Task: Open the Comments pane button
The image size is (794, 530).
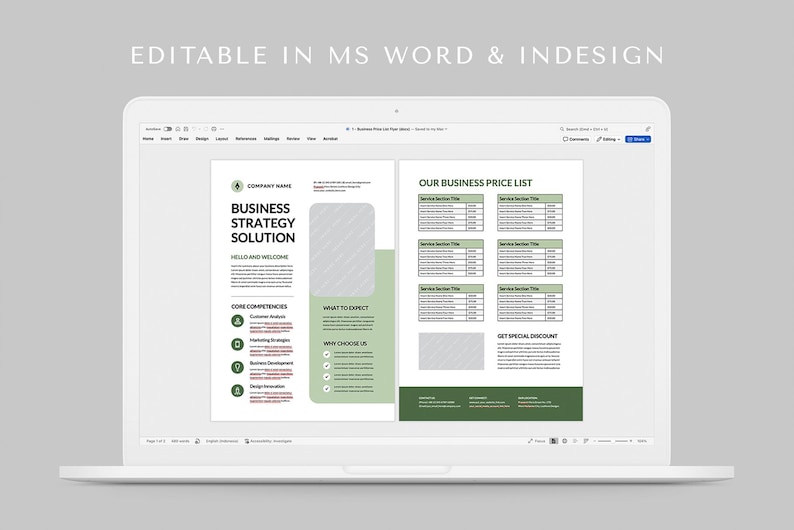Action: click(x=576, y=139)
